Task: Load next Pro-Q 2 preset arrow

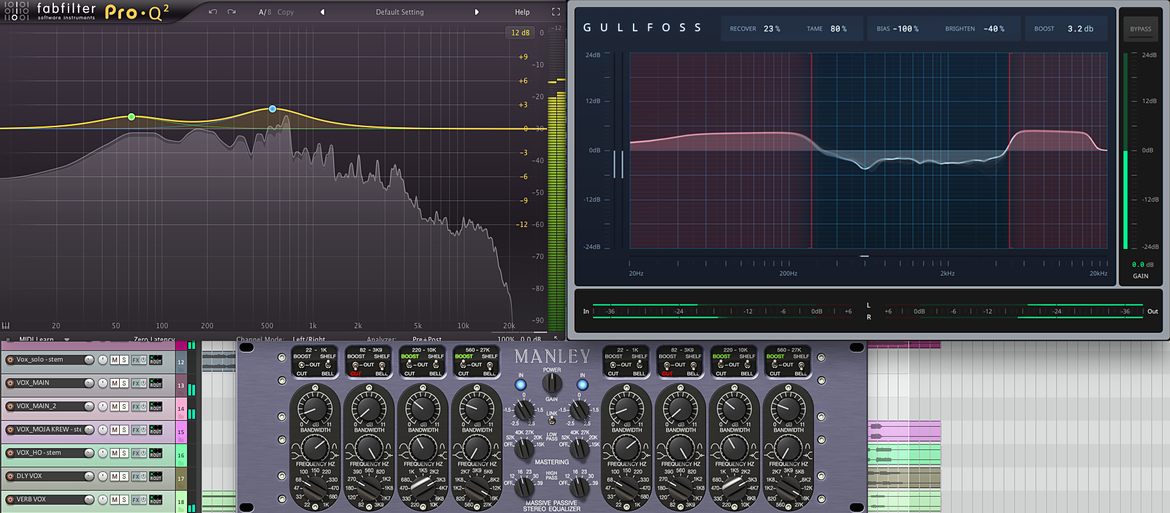Action: (x=477, y=12)
